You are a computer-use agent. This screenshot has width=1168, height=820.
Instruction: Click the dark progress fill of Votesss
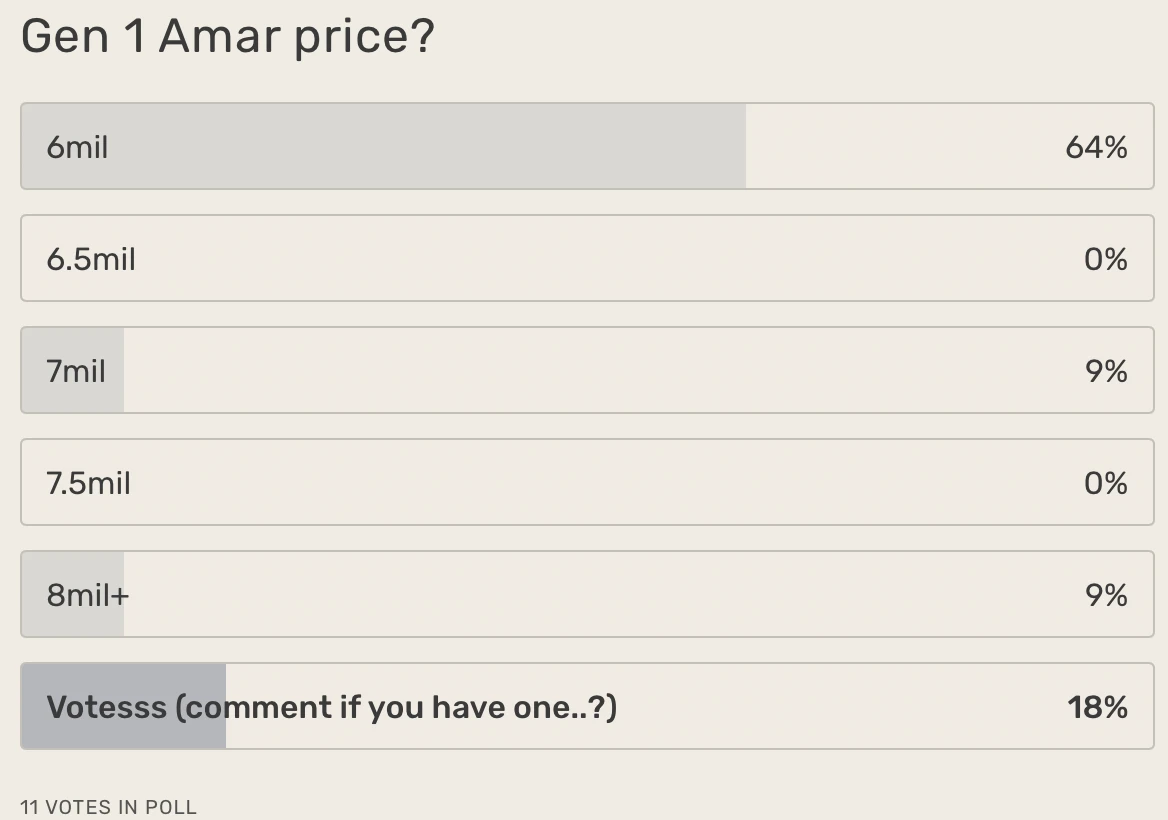pyautogui.click(x=120, y=706)
